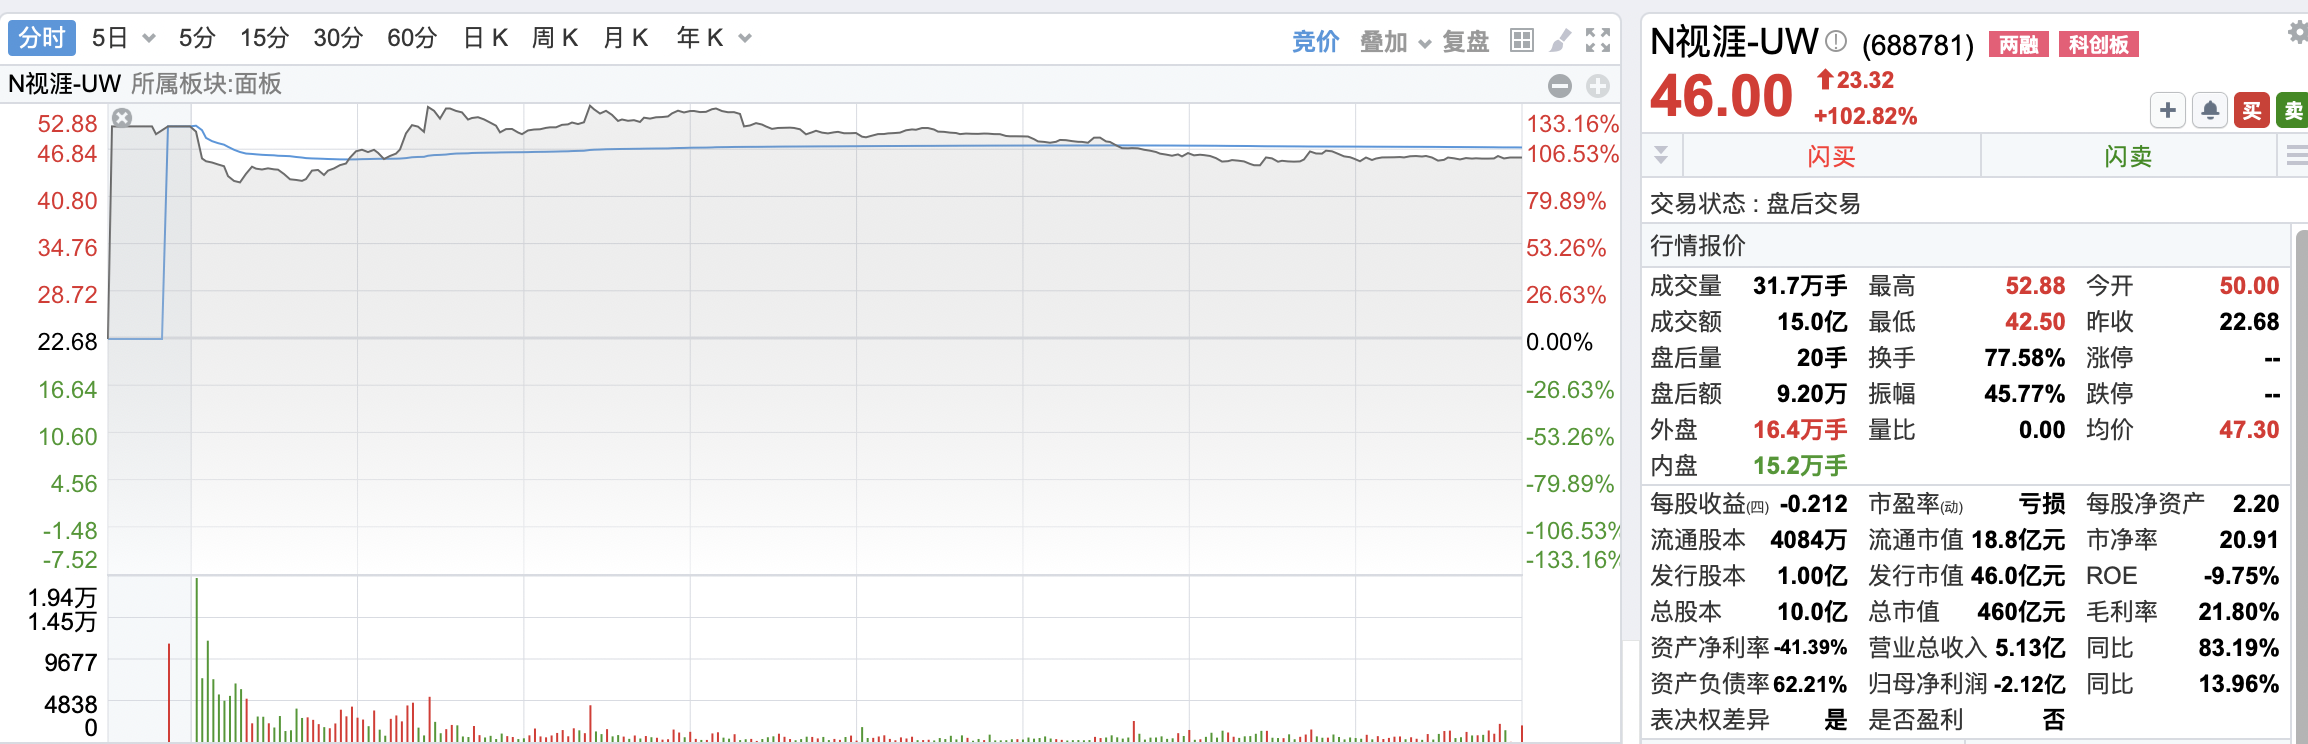
Task: Click the price alert bell icon
Action: click(2210, 110)
